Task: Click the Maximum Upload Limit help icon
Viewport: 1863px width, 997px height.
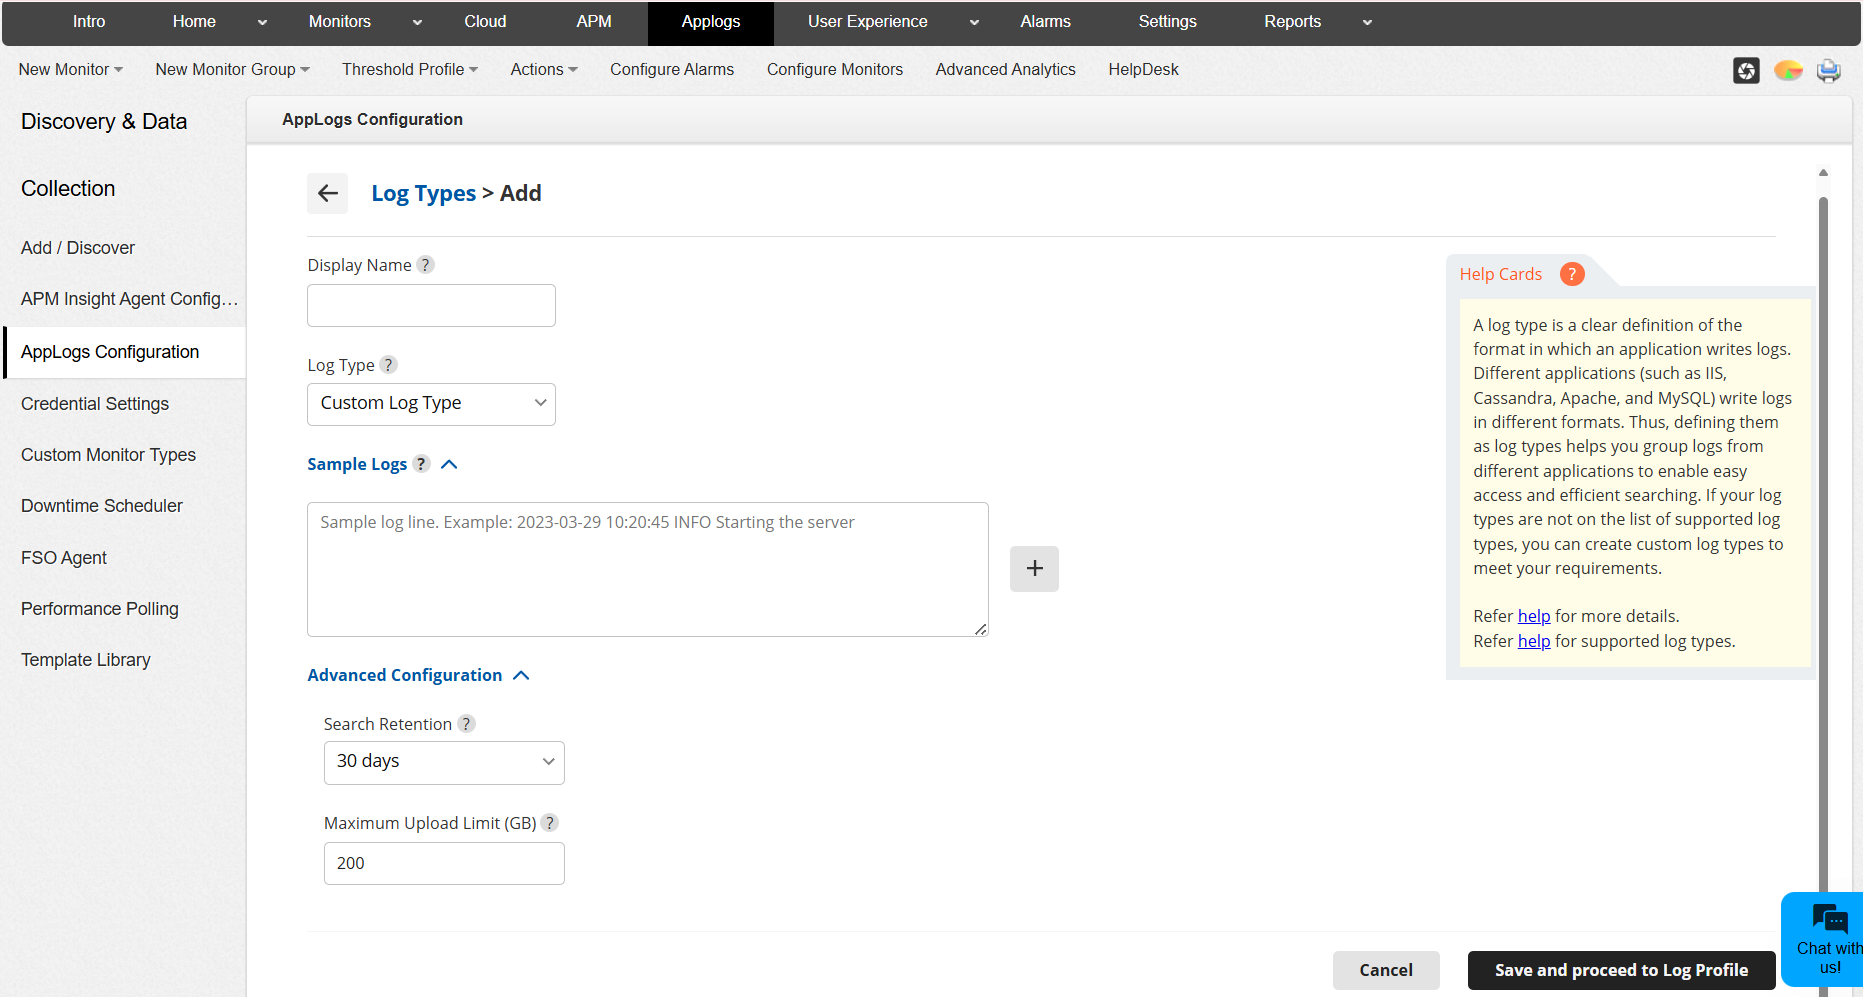Action: click(x=549, y=822)
